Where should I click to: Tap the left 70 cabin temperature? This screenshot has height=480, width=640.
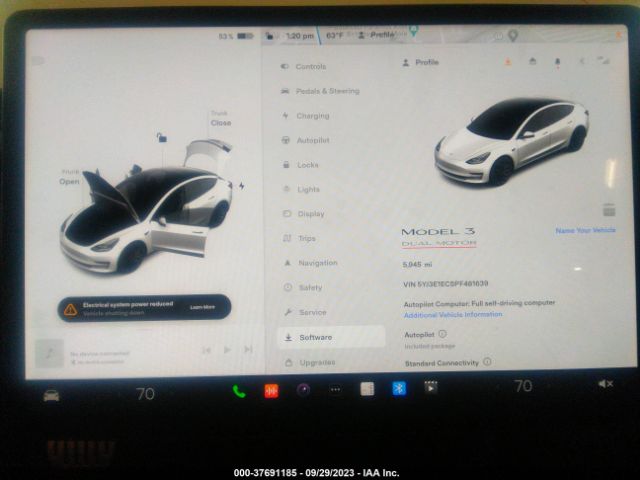pos(145,394)
